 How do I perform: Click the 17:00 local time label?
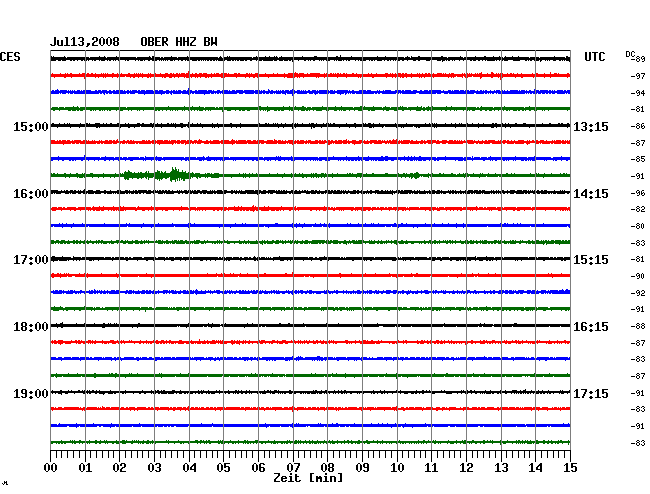tap(31, 260)
